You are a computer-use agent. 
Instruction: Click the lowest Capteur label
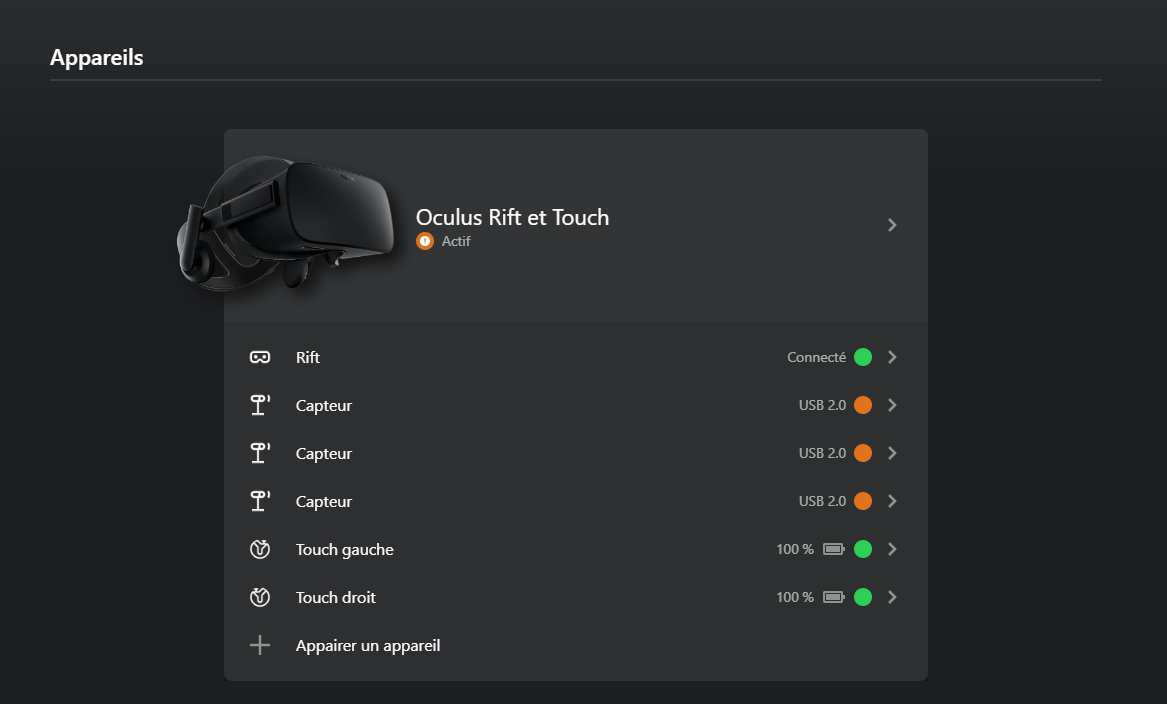[x=324, y=502]
